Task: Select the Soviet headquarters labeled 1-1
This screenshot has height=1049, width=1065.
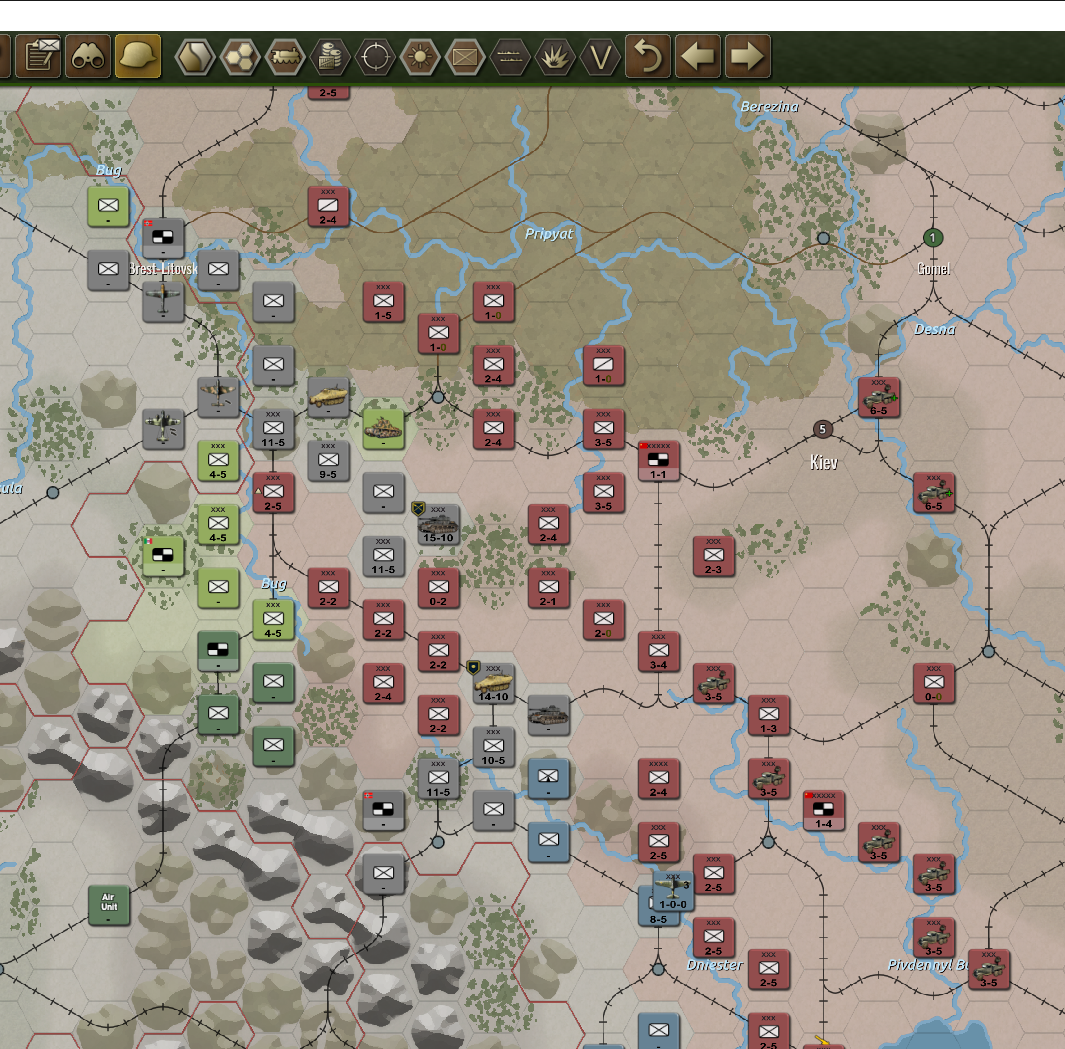Action: tap(658, 460)
